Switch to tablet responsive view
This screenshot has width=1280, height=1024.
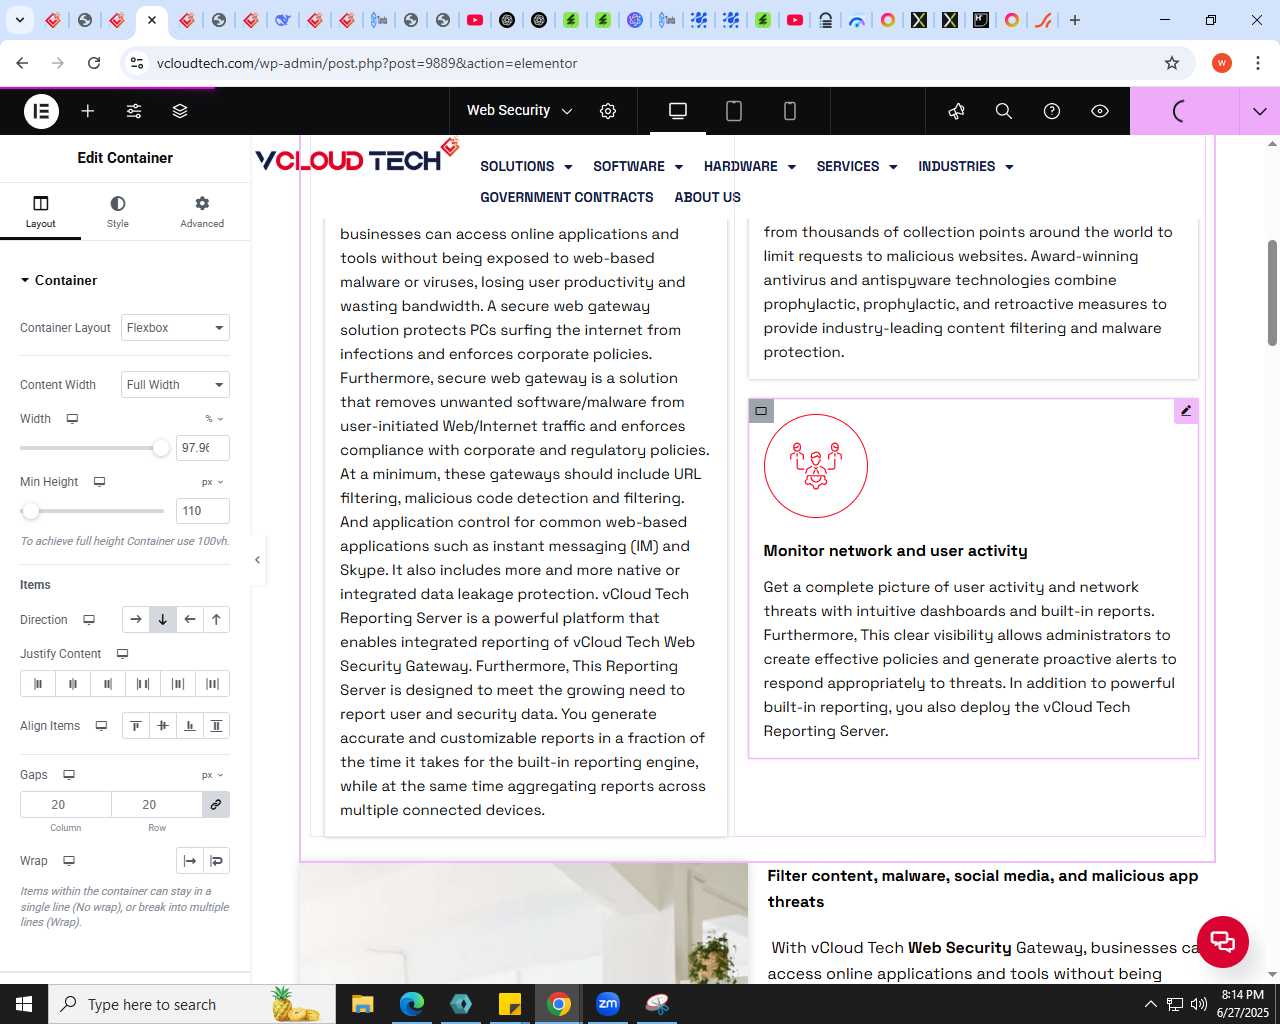pyautogui.click(x=734, y=111)
